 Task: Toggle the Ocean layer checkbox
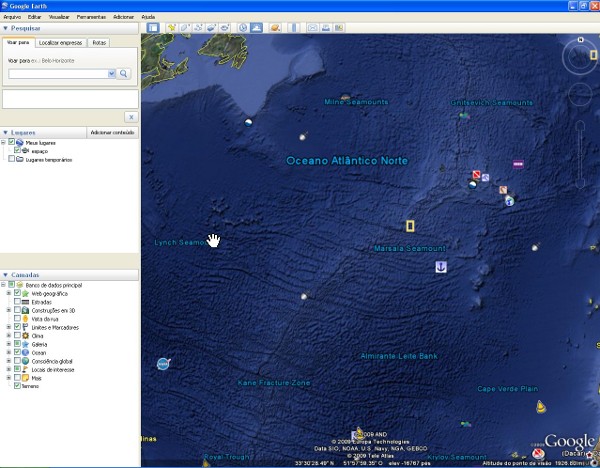tap(18, 353)
